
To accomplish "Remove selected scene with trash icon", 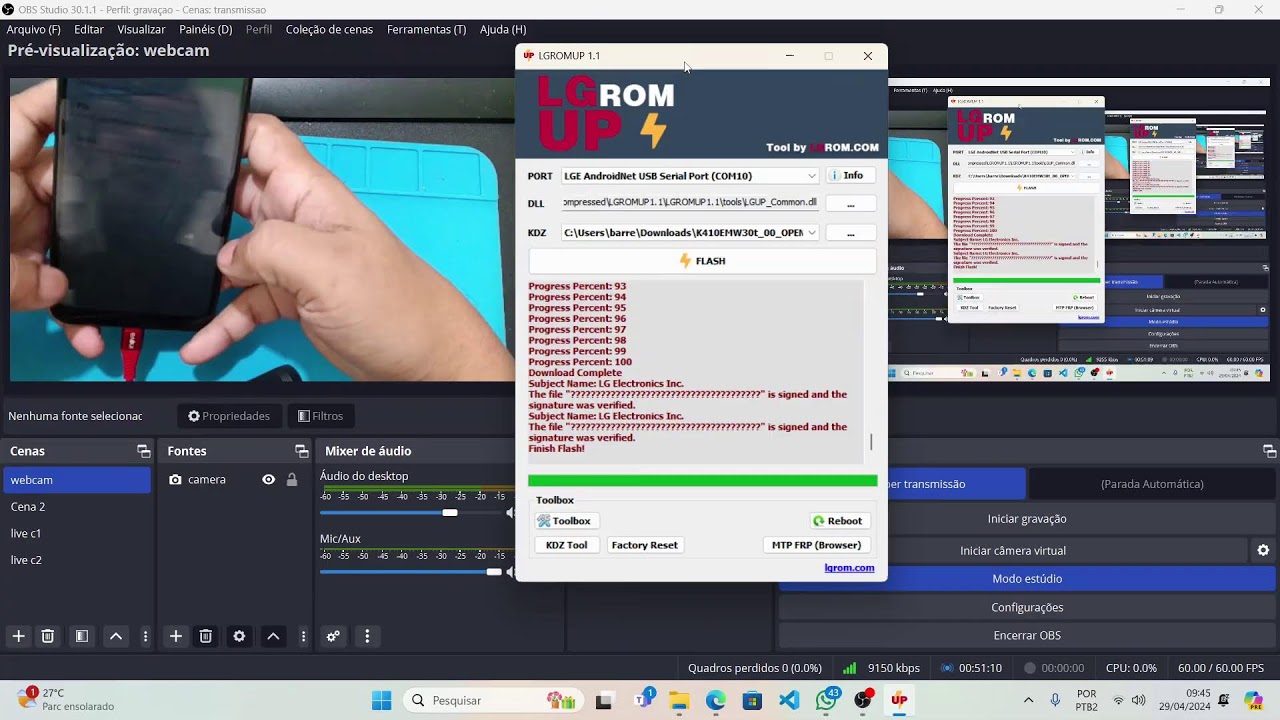I will [x=47, y=636].
